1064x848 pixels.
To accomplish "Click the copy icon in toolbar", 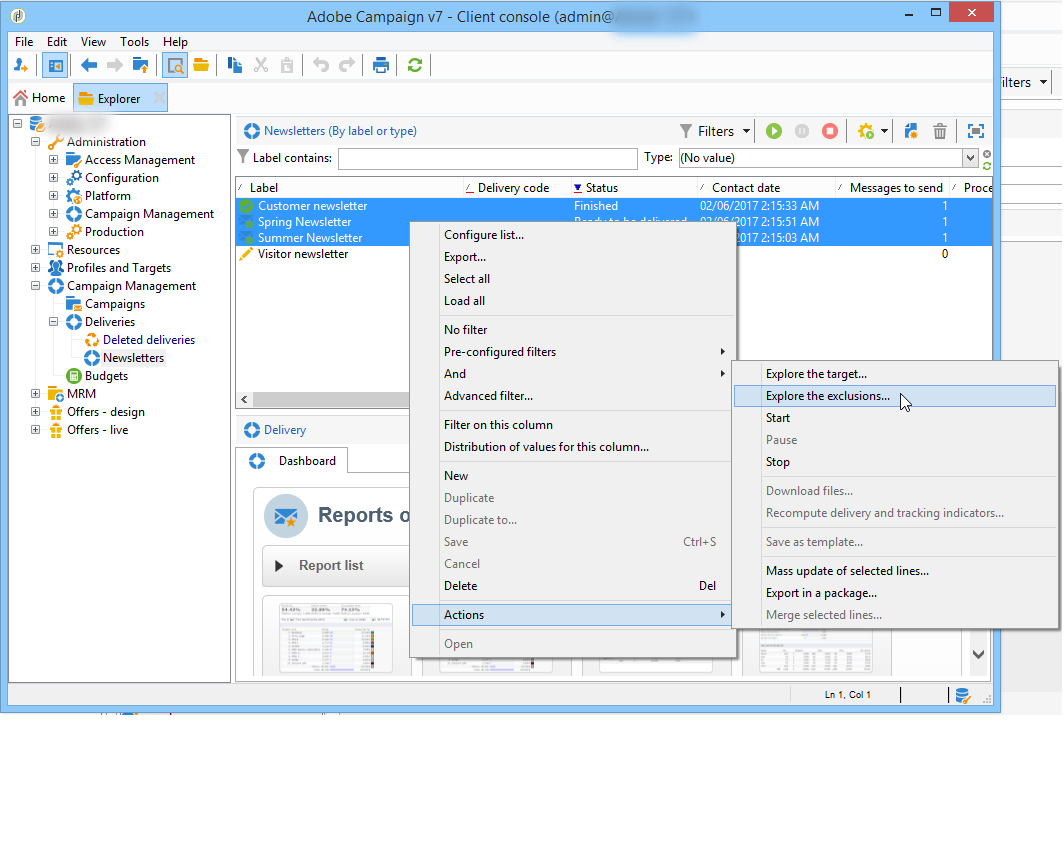I will tap(235, 66).
